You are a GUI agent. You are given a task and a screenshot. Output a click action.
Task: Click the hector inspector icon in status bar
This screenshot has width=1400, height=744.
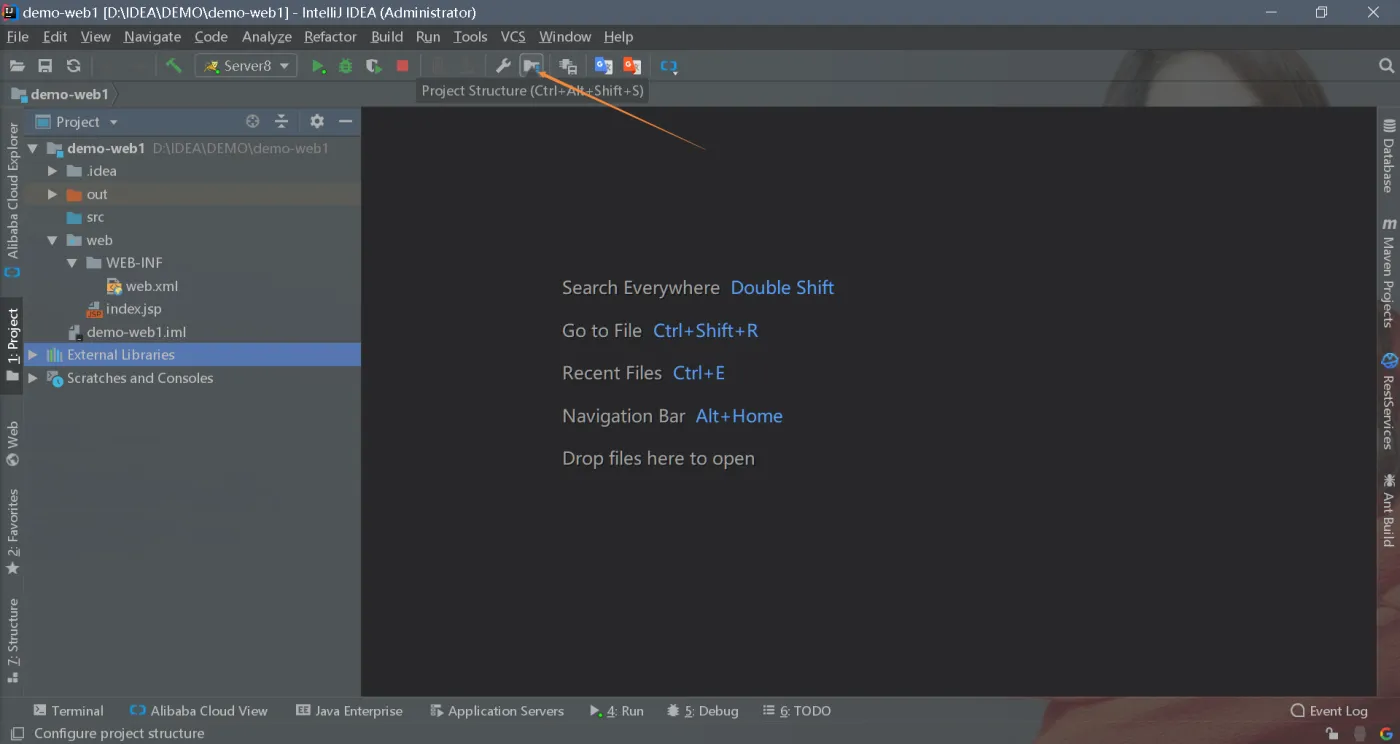[1359, 734]
